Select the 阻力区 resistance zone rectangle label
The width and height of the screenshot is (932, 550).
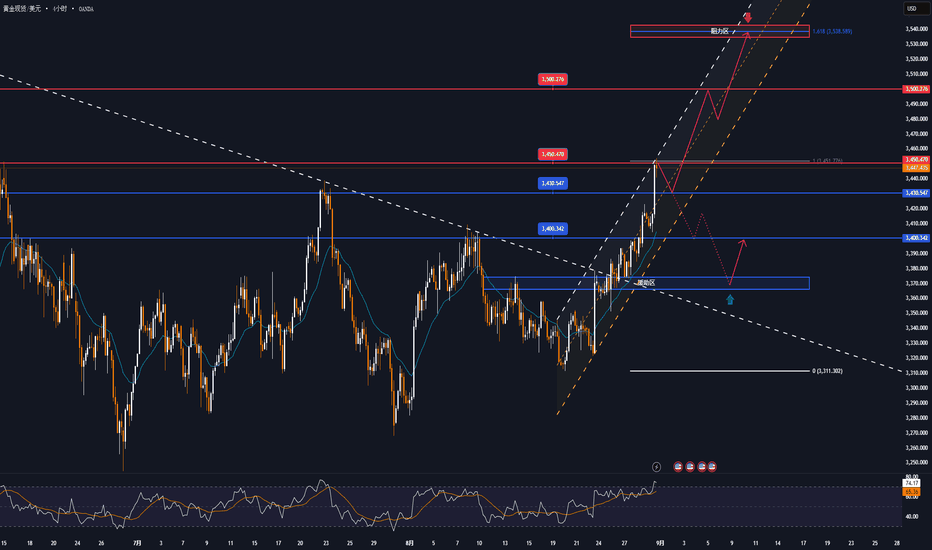pyautogui.click(x=719, y=31)
